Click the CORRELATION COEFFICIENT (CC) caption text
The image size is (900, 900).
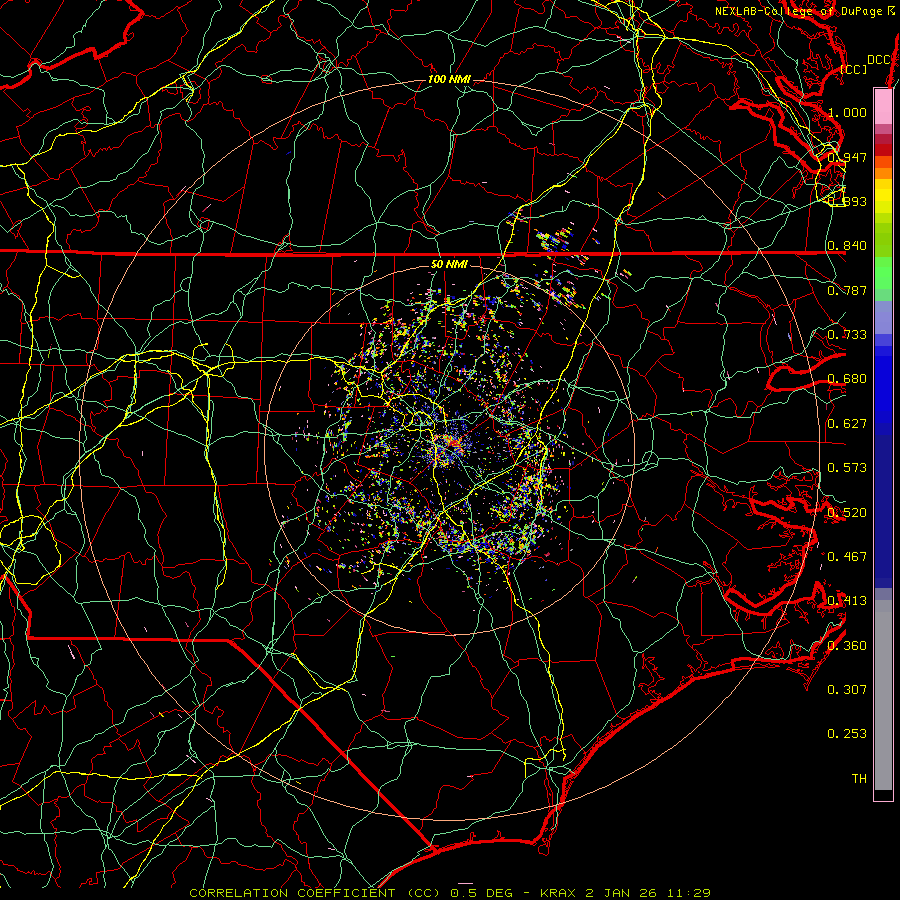(x=316, y=893)
